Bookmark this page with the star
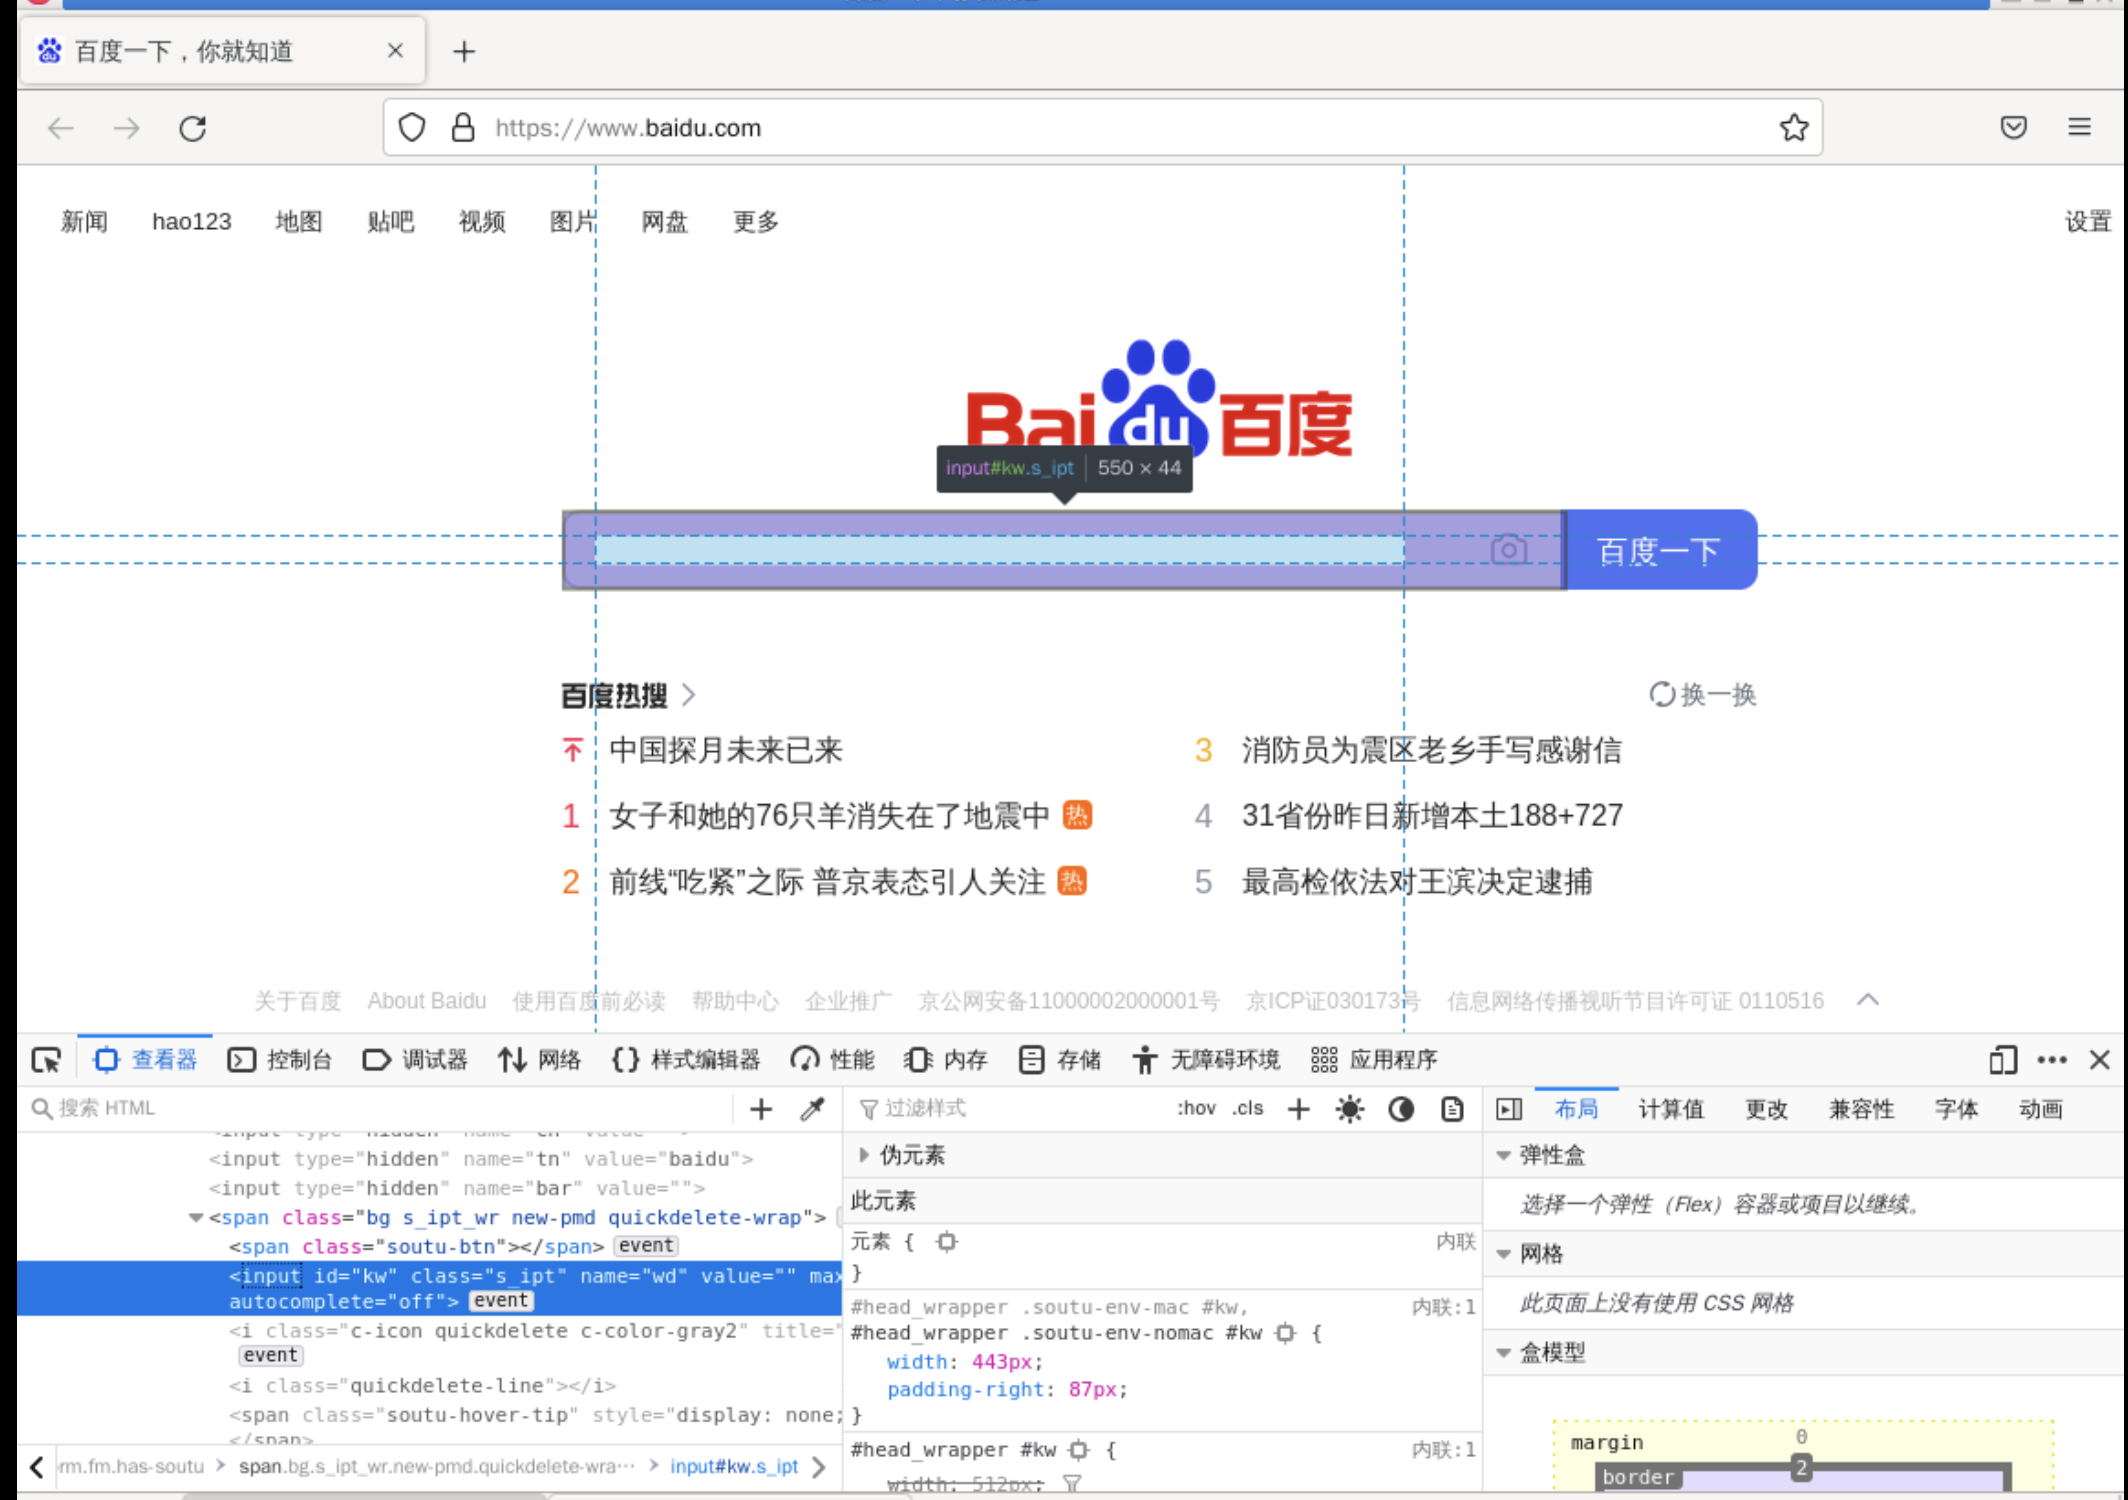The image size is (2128, 1500). pyautogui.click(x=1794, y=128)
